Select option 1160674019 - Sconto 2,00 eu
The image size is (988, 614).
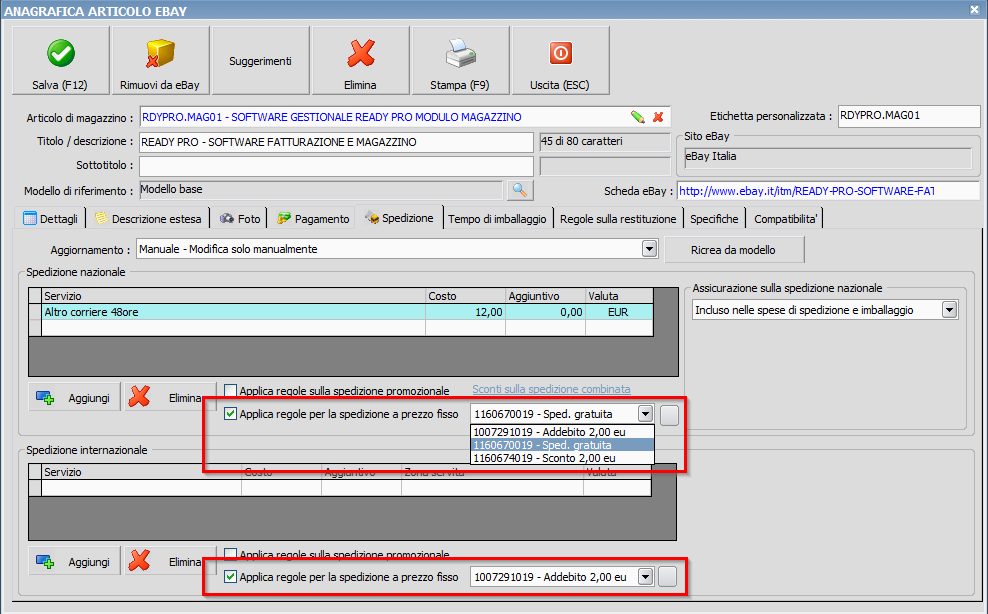563,458
